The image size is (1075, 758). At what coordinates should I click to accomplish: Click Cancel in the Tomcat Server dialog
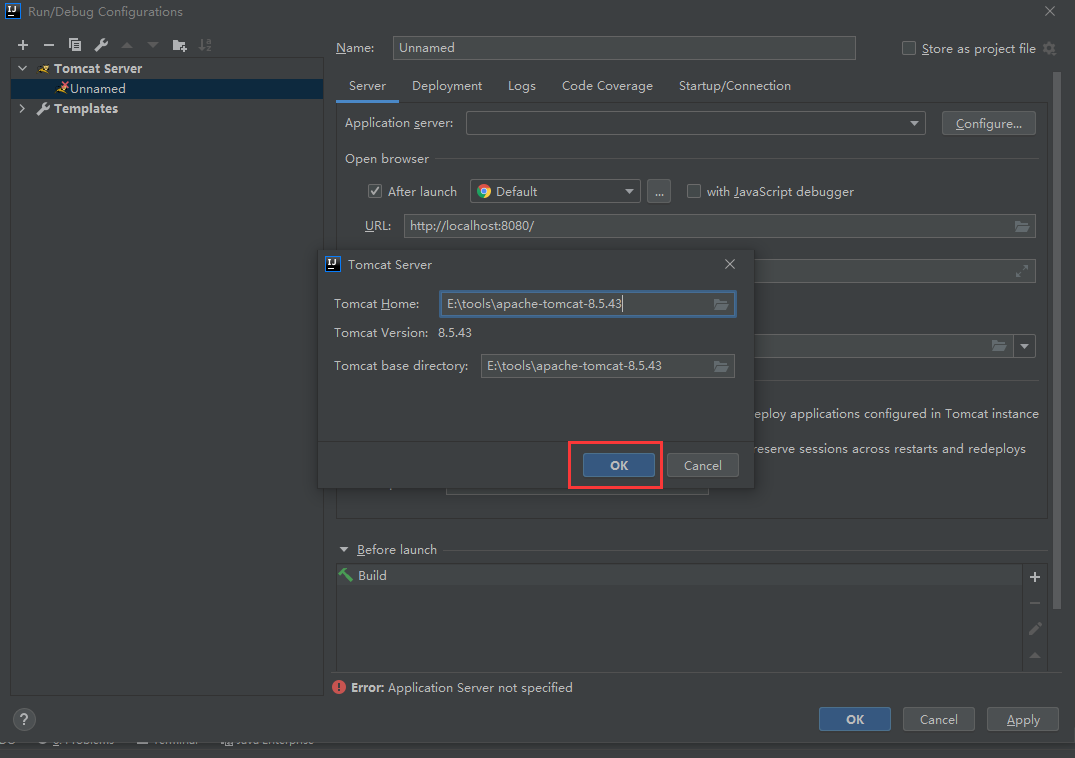pos(703,465)
